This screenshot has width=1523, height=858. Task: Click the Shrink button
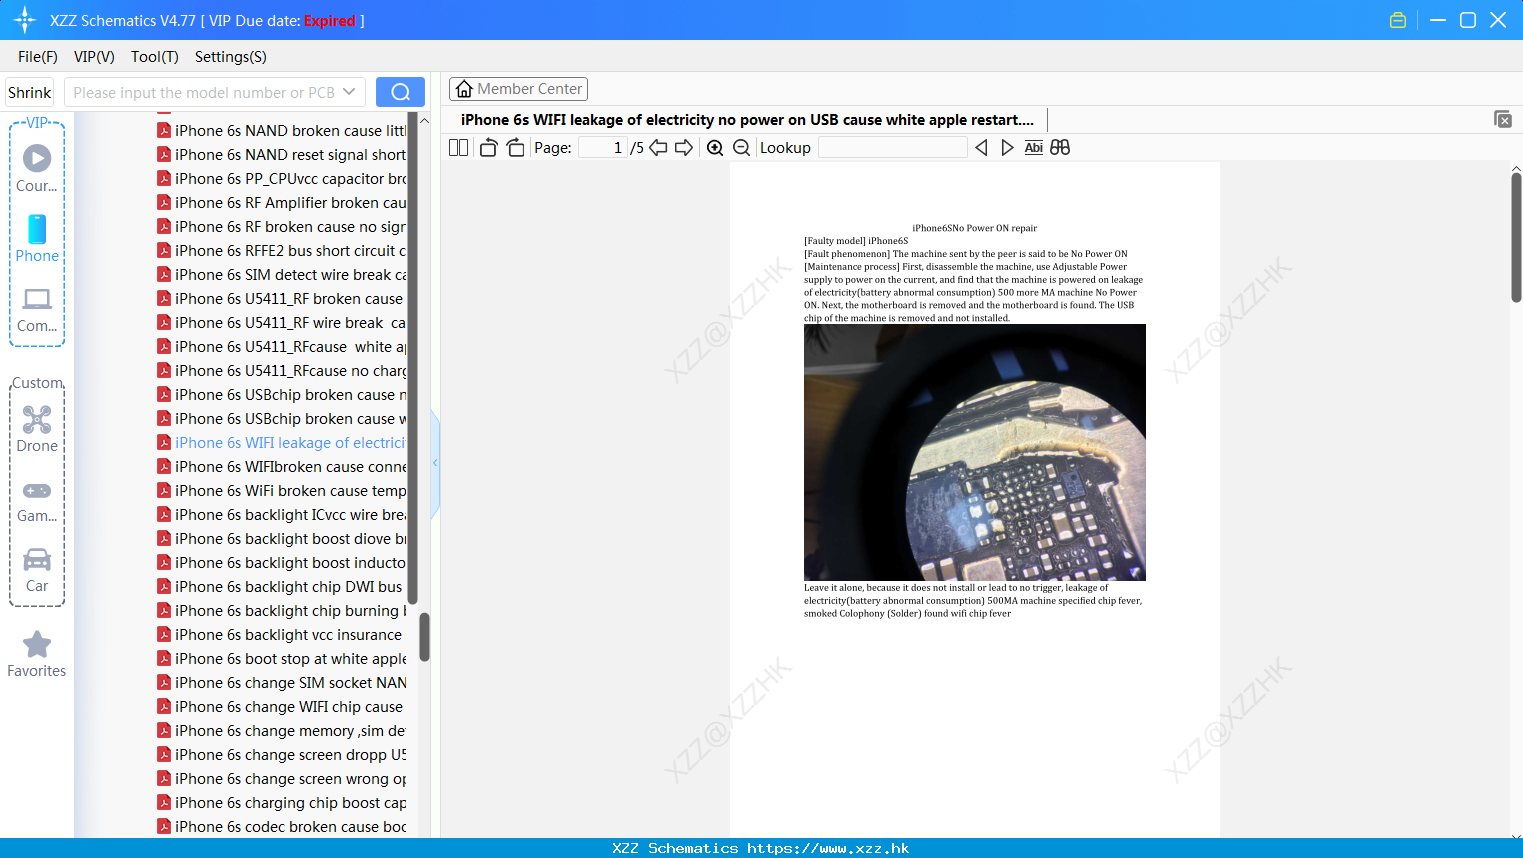[x=30, y=92]
